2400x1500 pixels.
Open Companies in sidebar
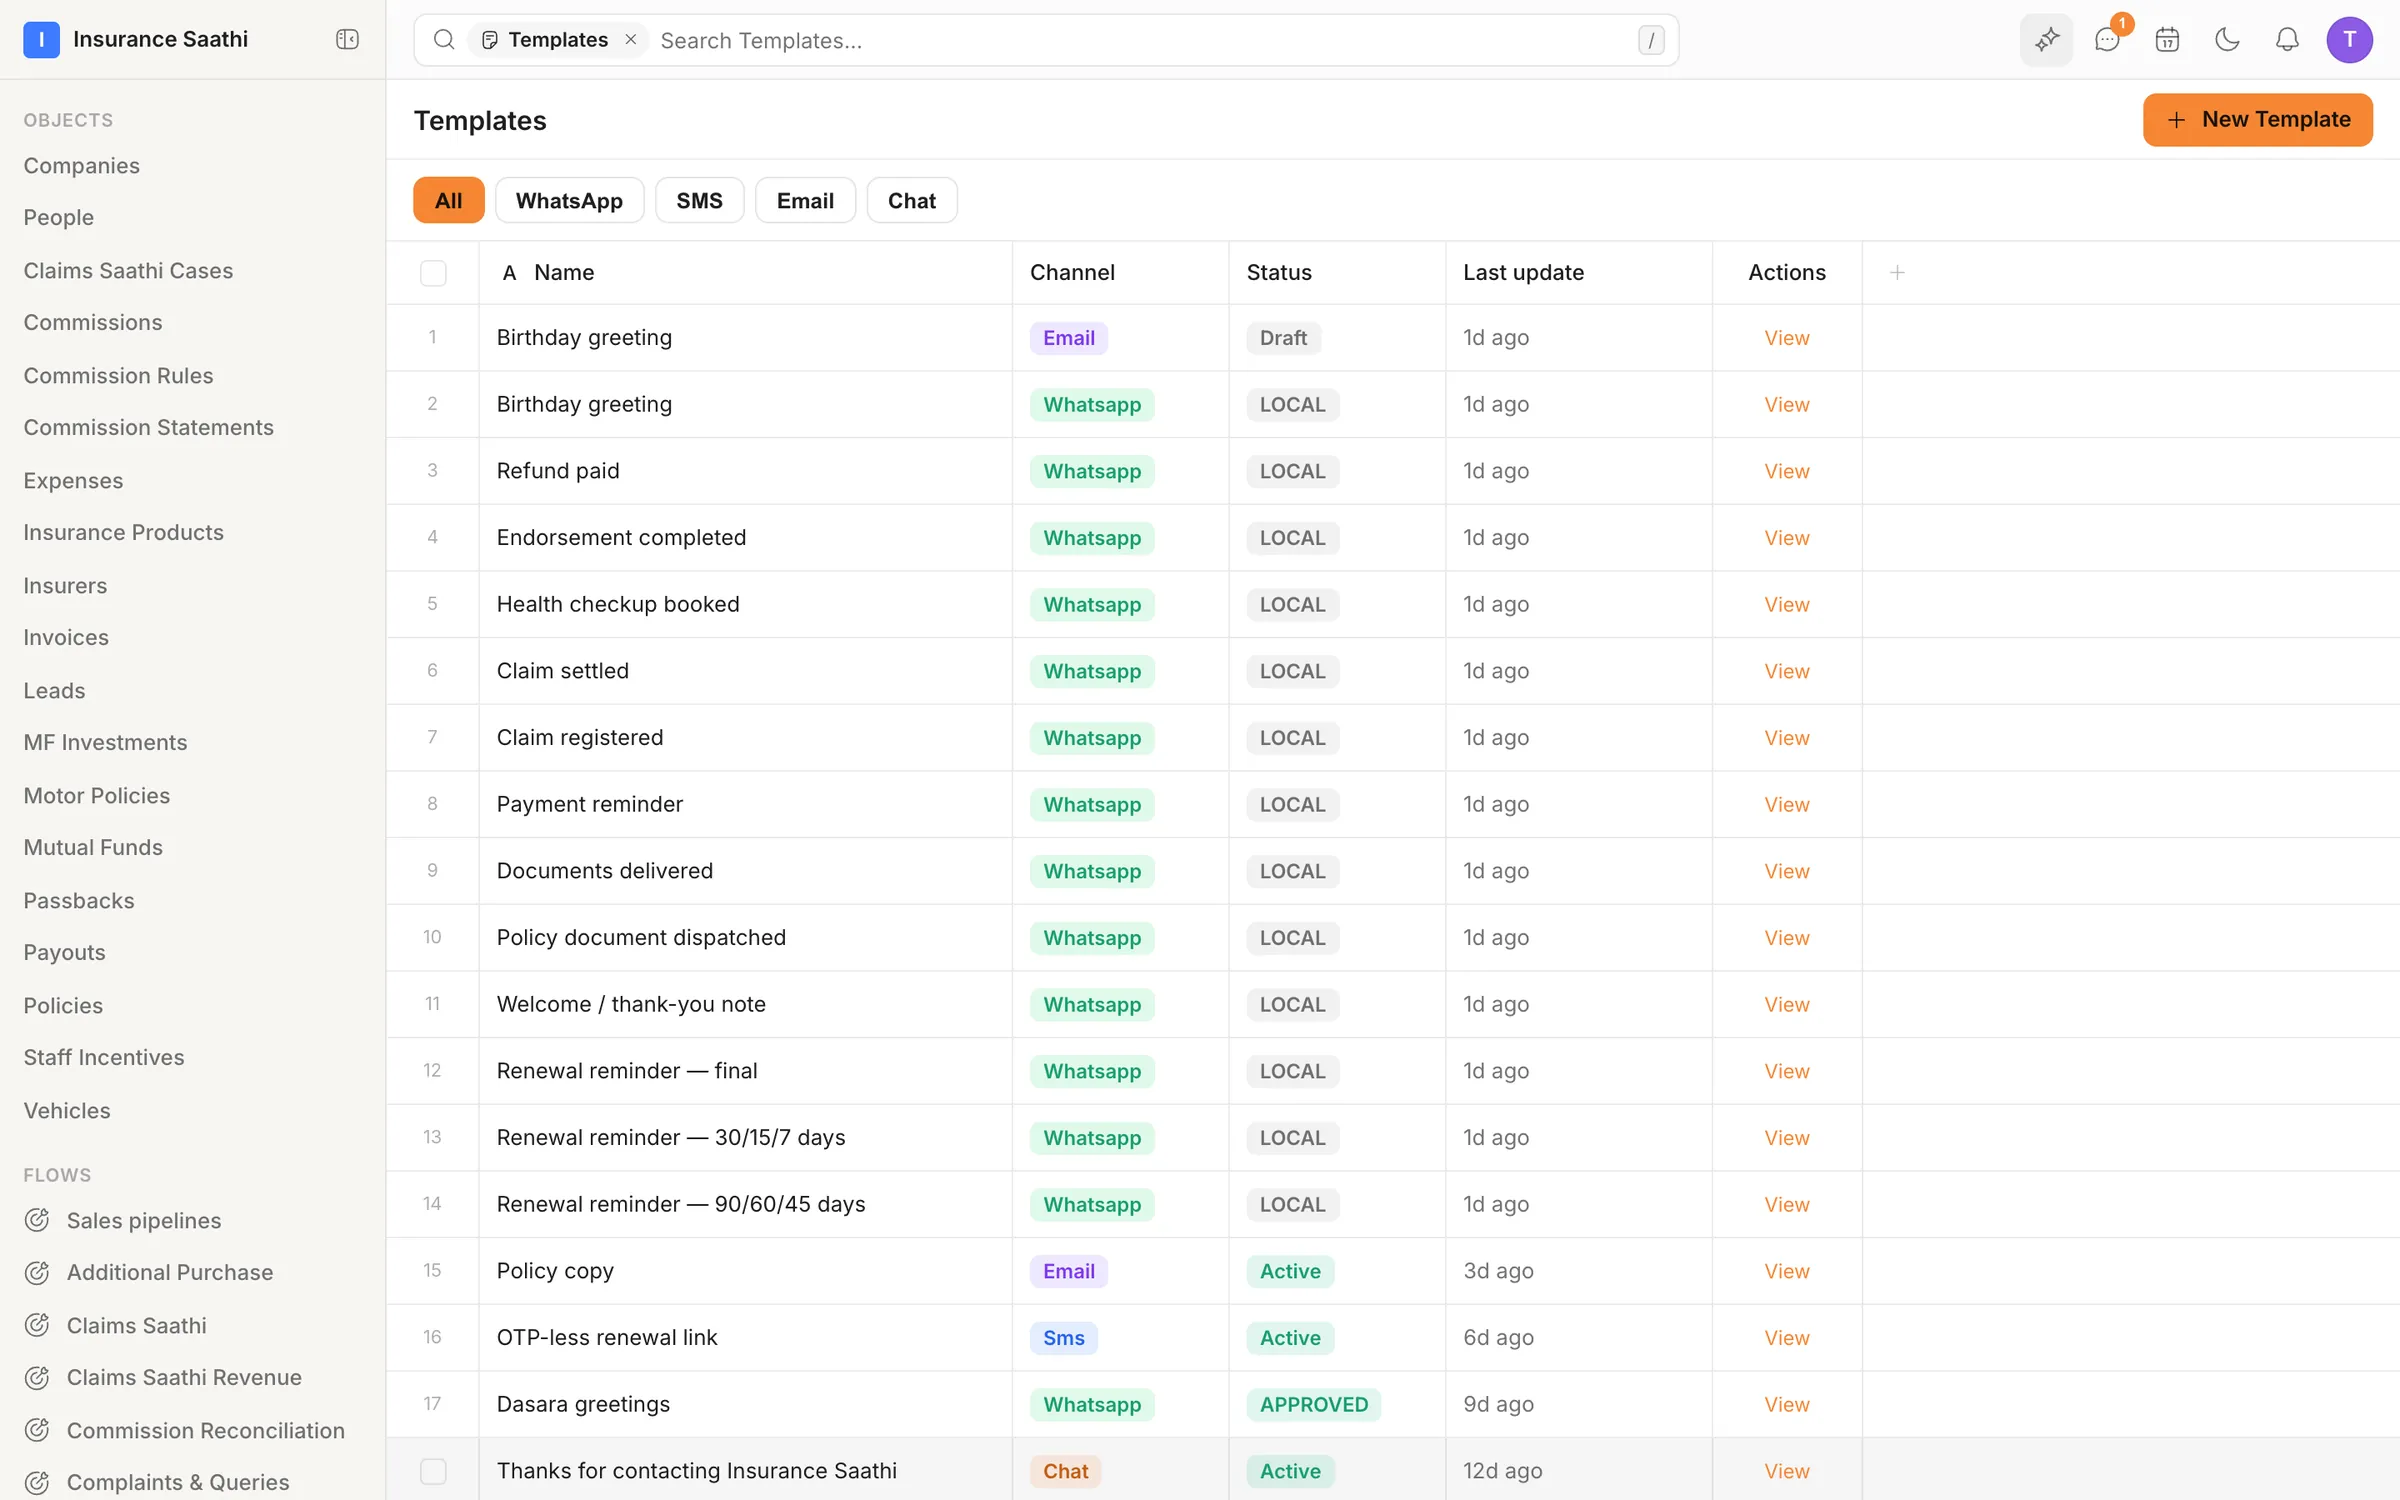click(81, 165)
